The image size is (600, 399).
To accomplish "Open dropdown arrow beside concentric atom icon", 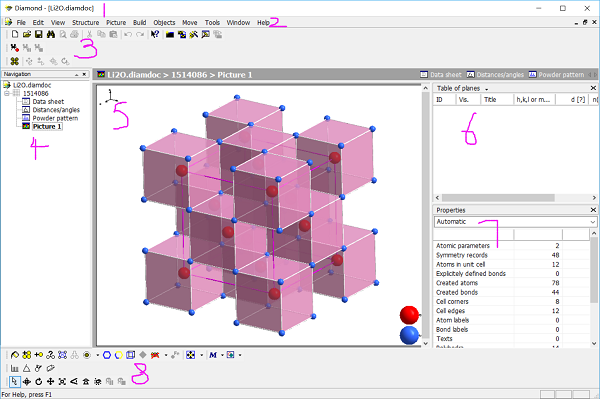I will (97, 355).
